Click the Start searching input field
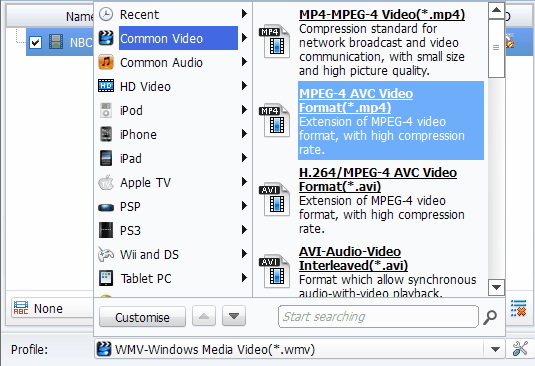This screenshot has height=366, width=535. point(378,317)
